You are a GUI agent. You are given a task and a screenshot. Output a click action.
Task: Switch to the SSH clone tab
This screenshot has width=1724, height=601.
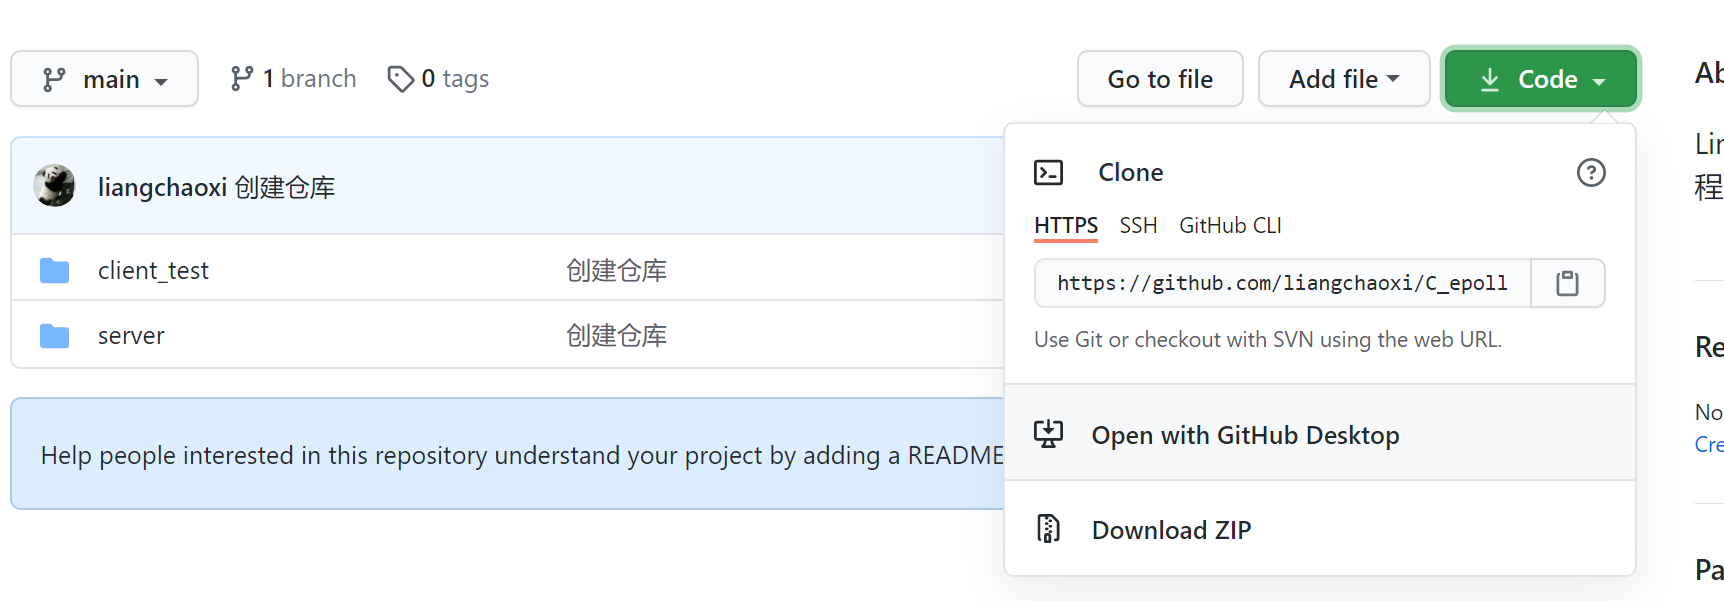1138,225
